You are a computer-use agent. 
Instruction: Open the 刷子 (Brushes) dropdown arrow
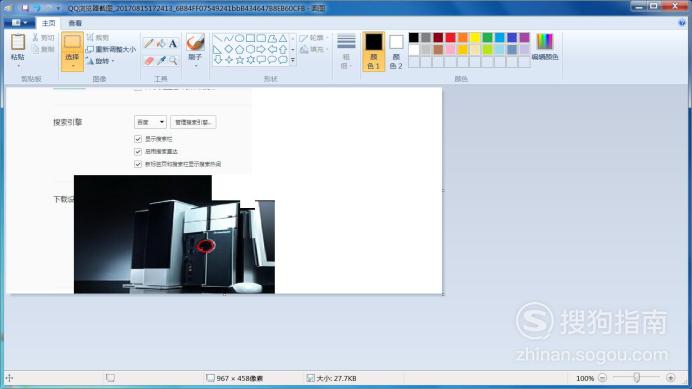[x=195, y=66]
